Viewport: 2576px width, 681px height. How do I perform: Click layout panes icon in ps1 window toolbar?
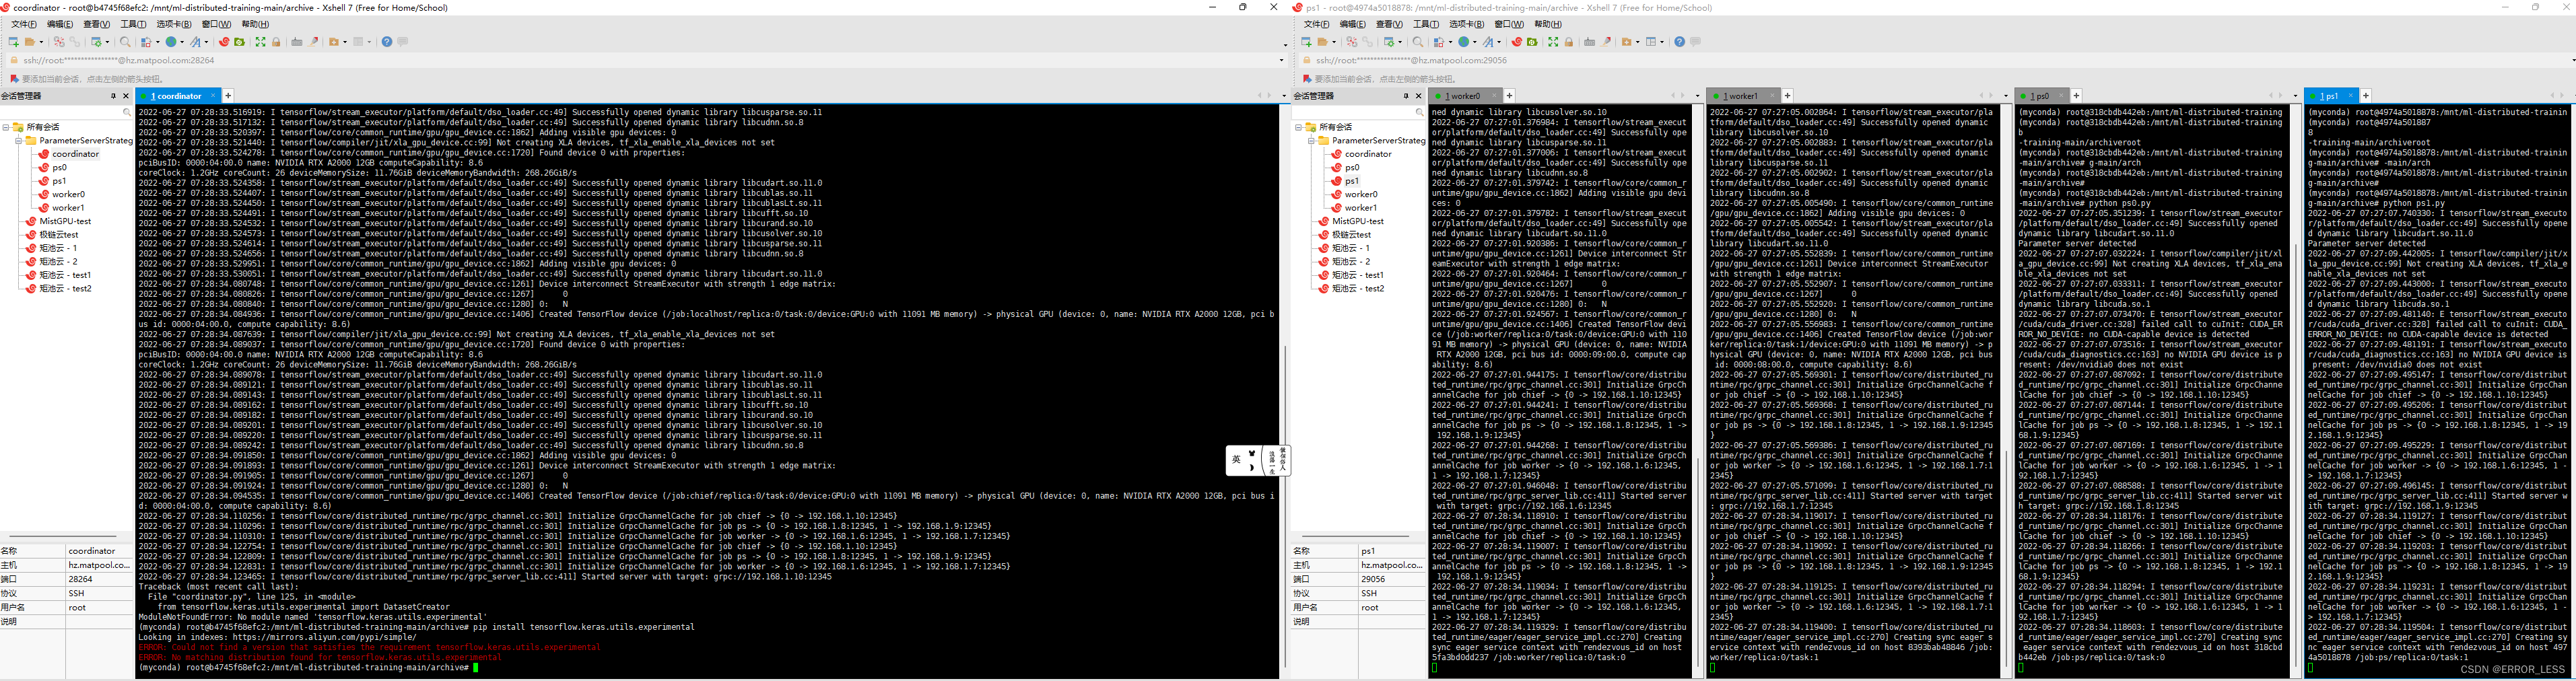pos(1651,42)
